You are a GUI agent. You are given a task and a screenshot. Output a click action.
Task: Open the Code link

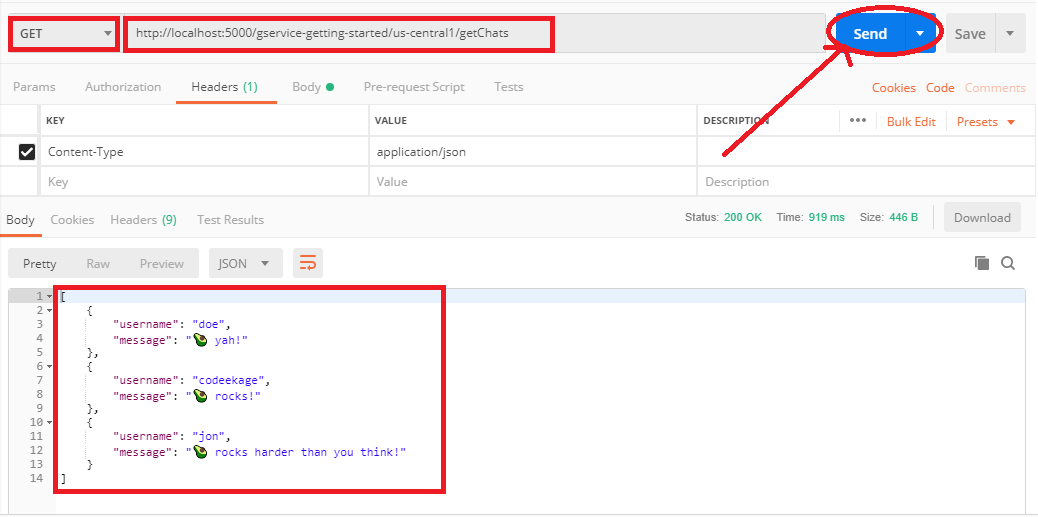tap(940, 88)
